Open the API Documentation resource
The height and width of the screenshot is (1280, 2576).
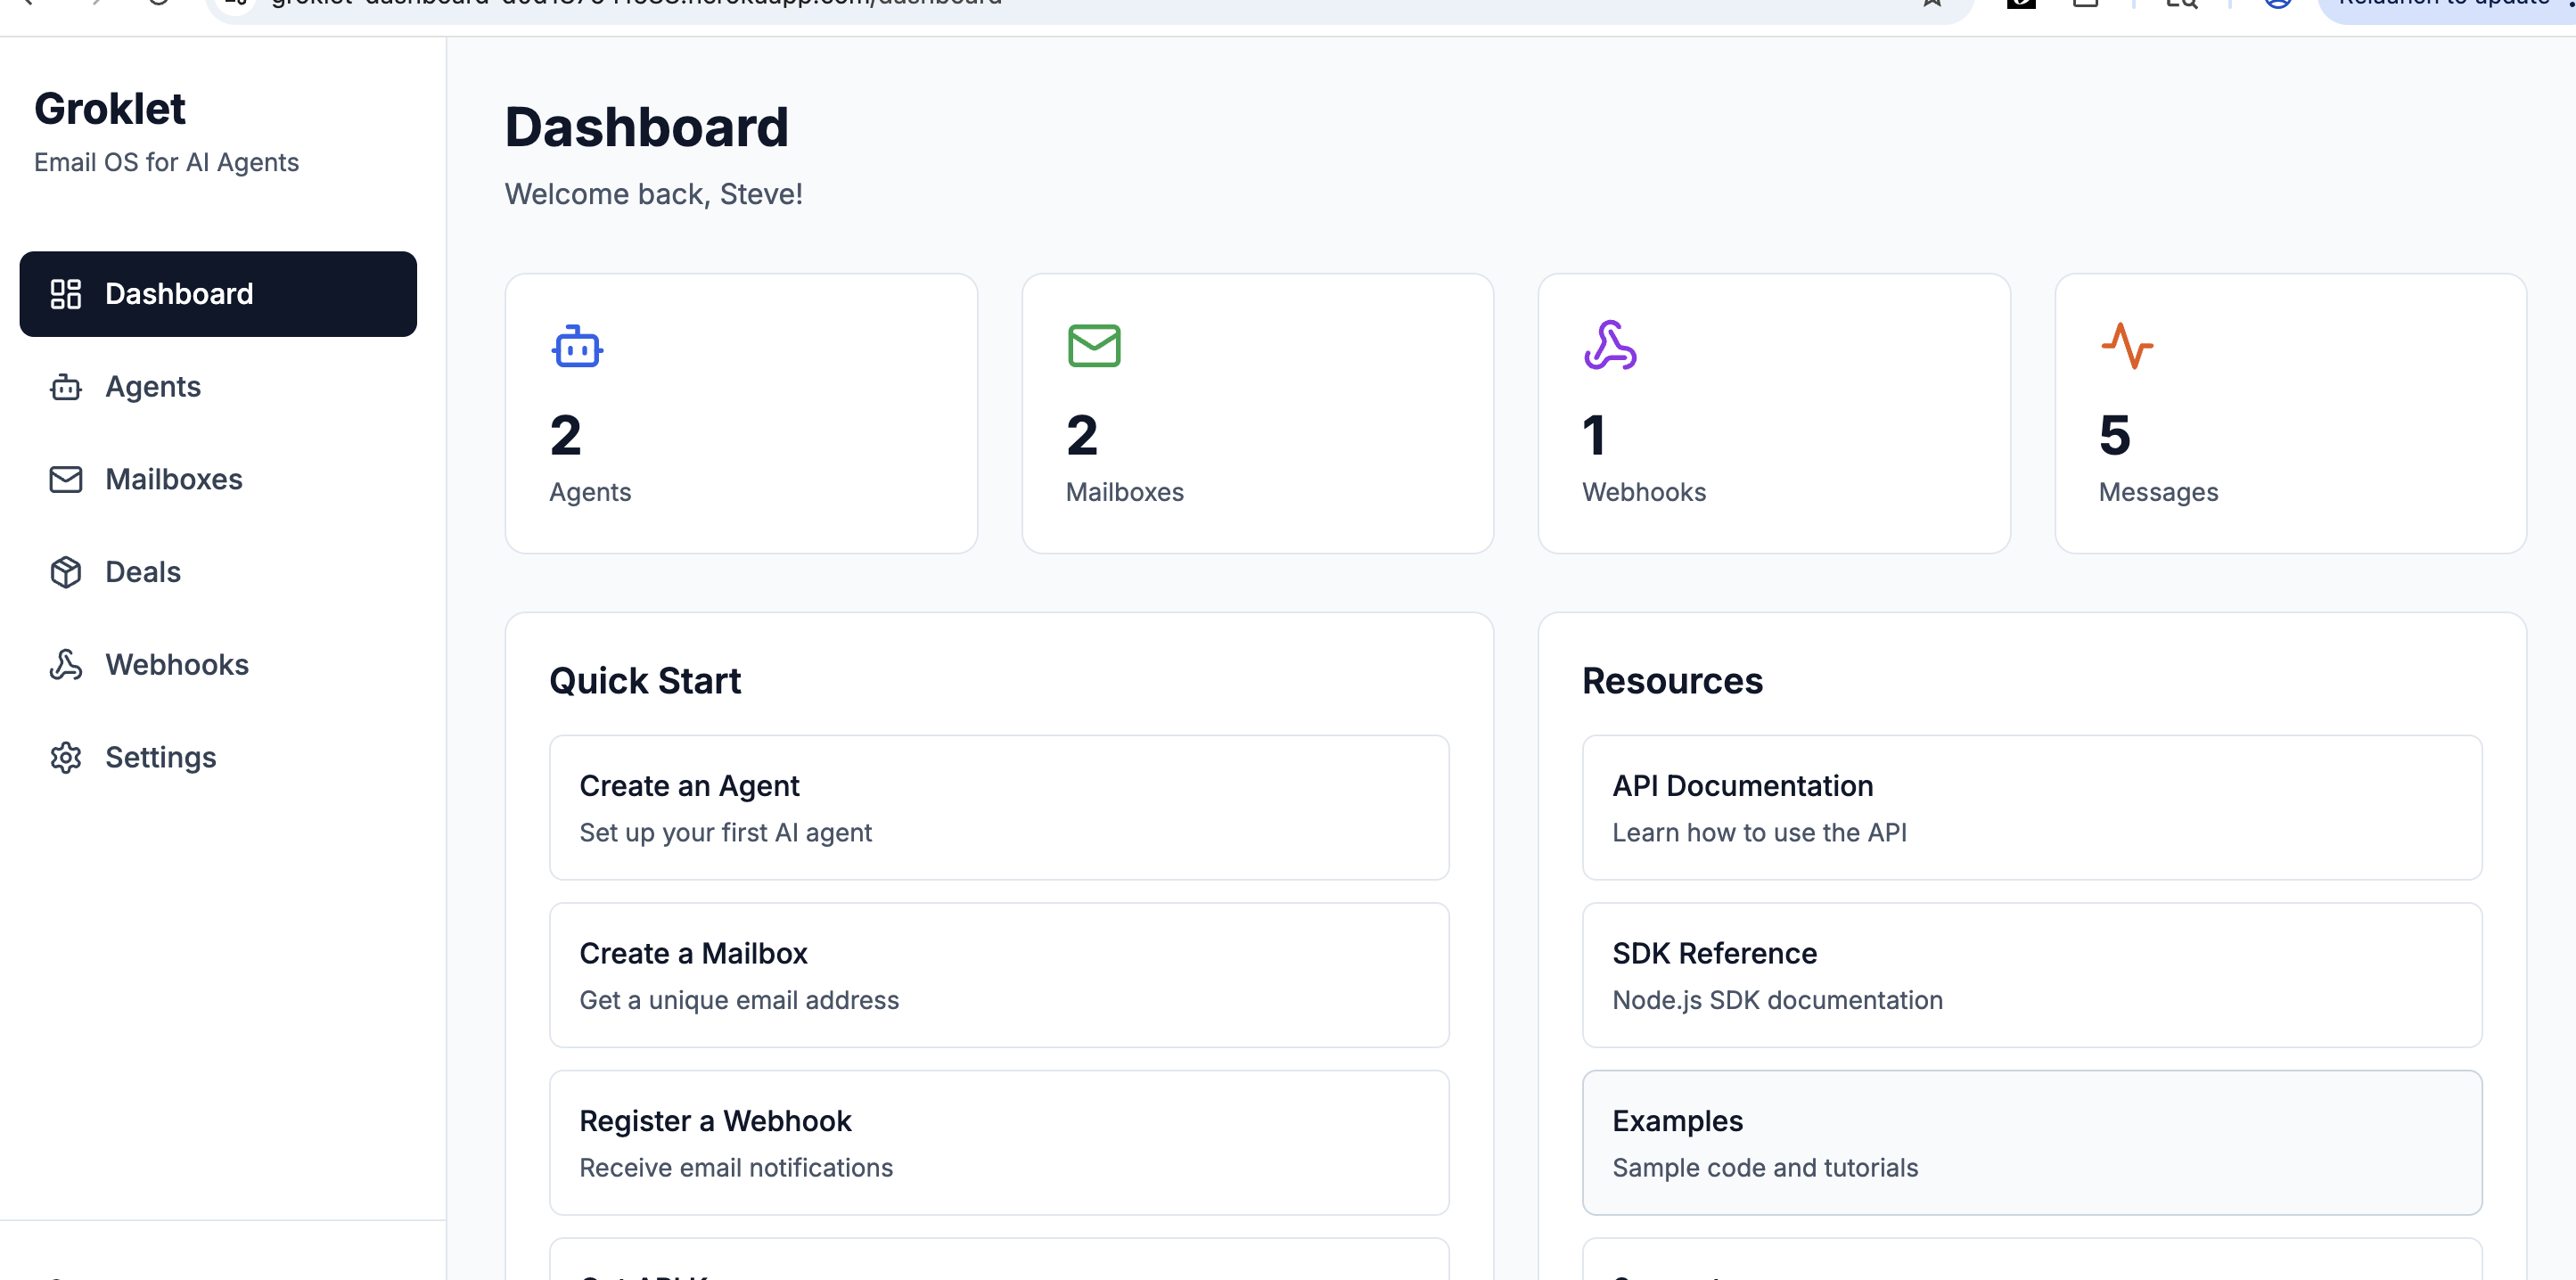2031,808
